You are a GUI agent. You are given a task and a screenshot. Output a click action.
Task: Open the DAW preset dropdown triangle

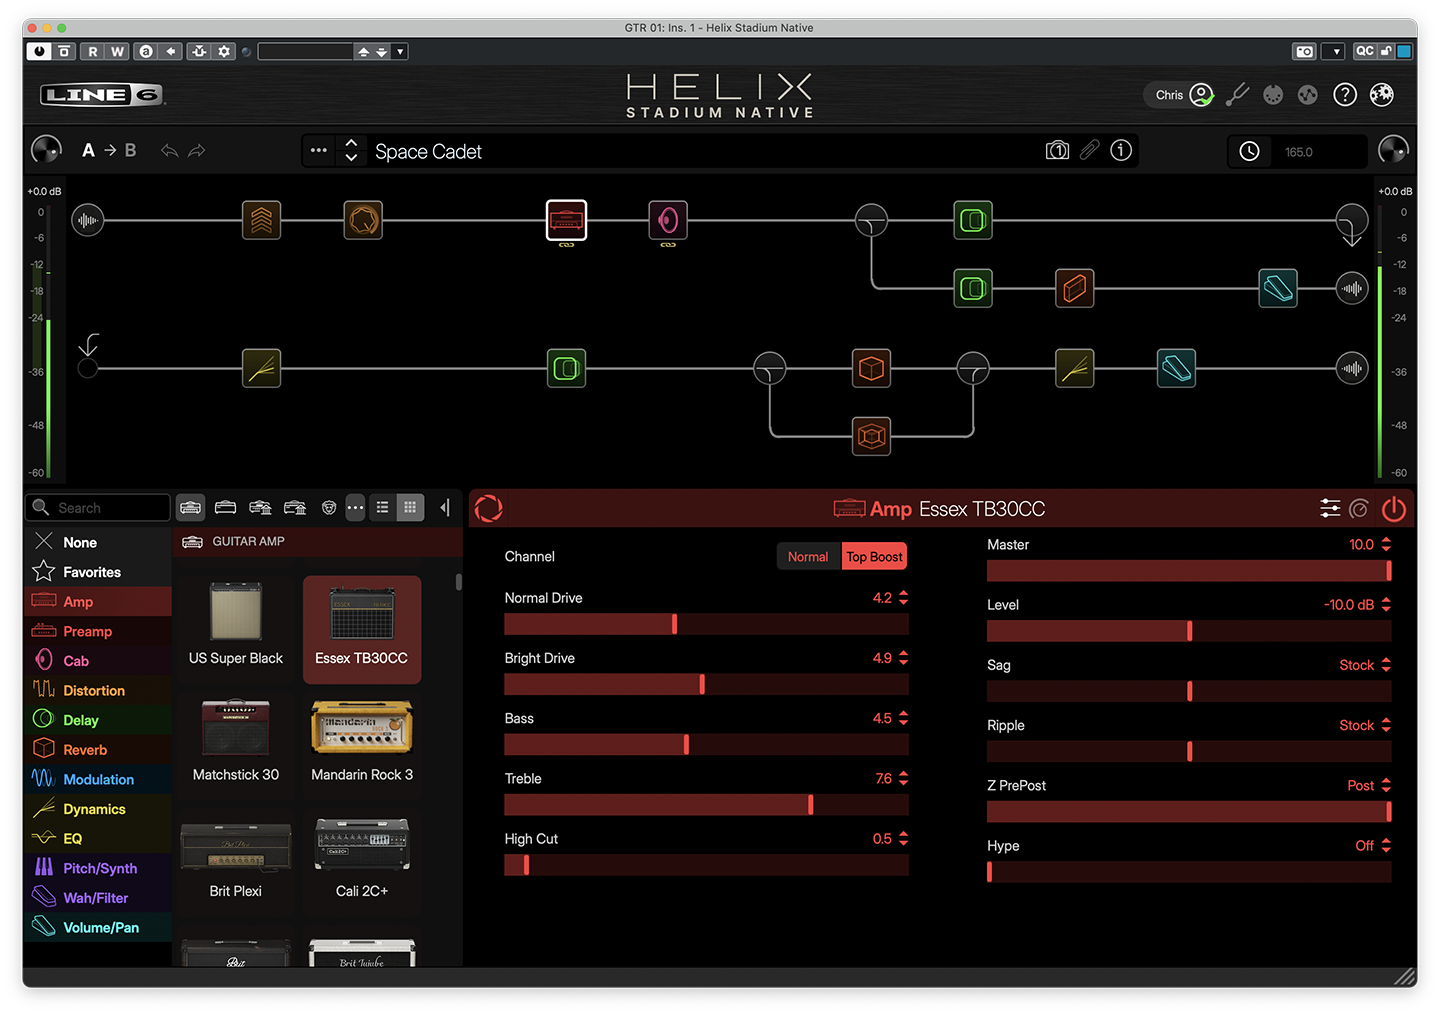pyautogui.click(x=400, y=51)
